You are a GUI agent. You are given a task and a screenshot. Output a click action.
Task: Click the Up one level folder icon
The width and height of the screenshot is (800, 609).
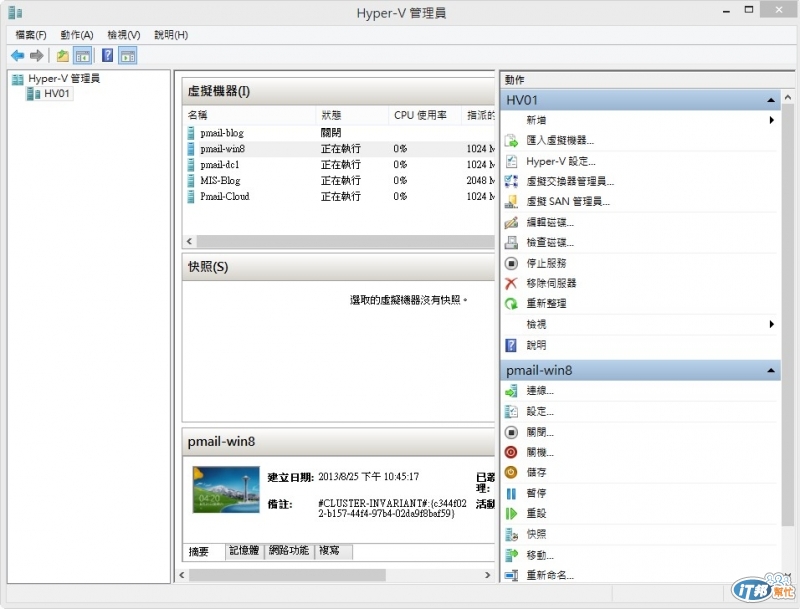point(63,55)
